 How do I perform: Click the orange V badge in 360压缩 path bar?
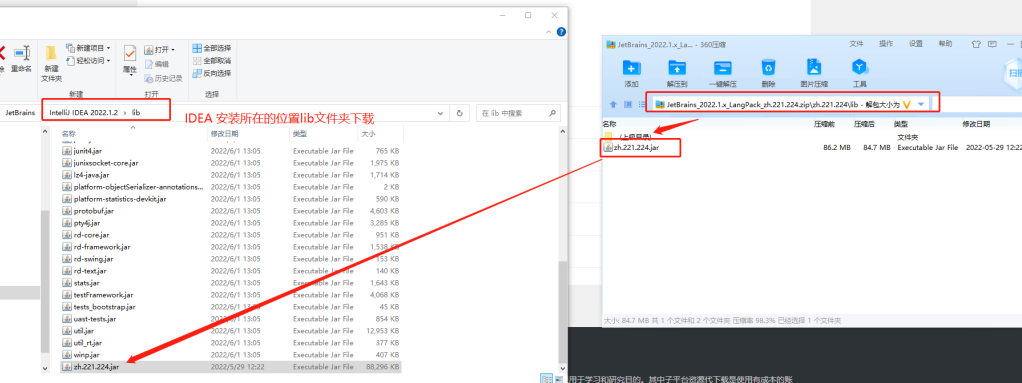point(907,104)
